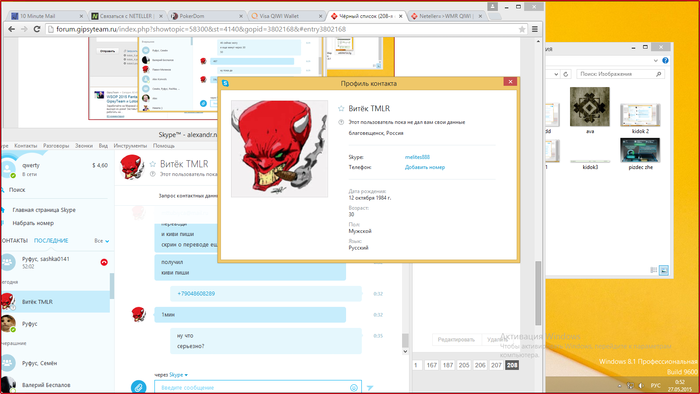Click the Chrome forward arrow

24,29
